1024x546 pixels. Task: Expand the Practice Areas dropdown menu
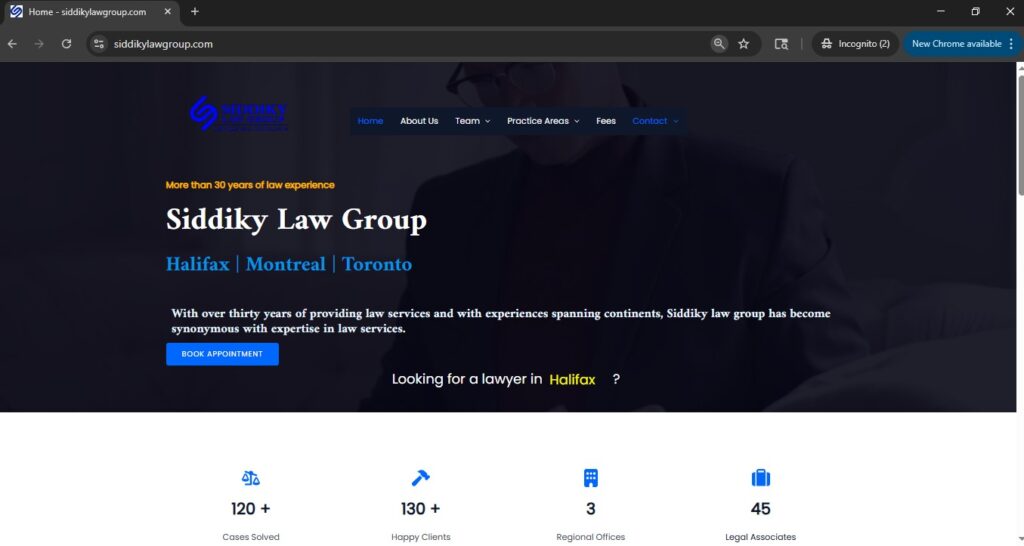point(543,121)
